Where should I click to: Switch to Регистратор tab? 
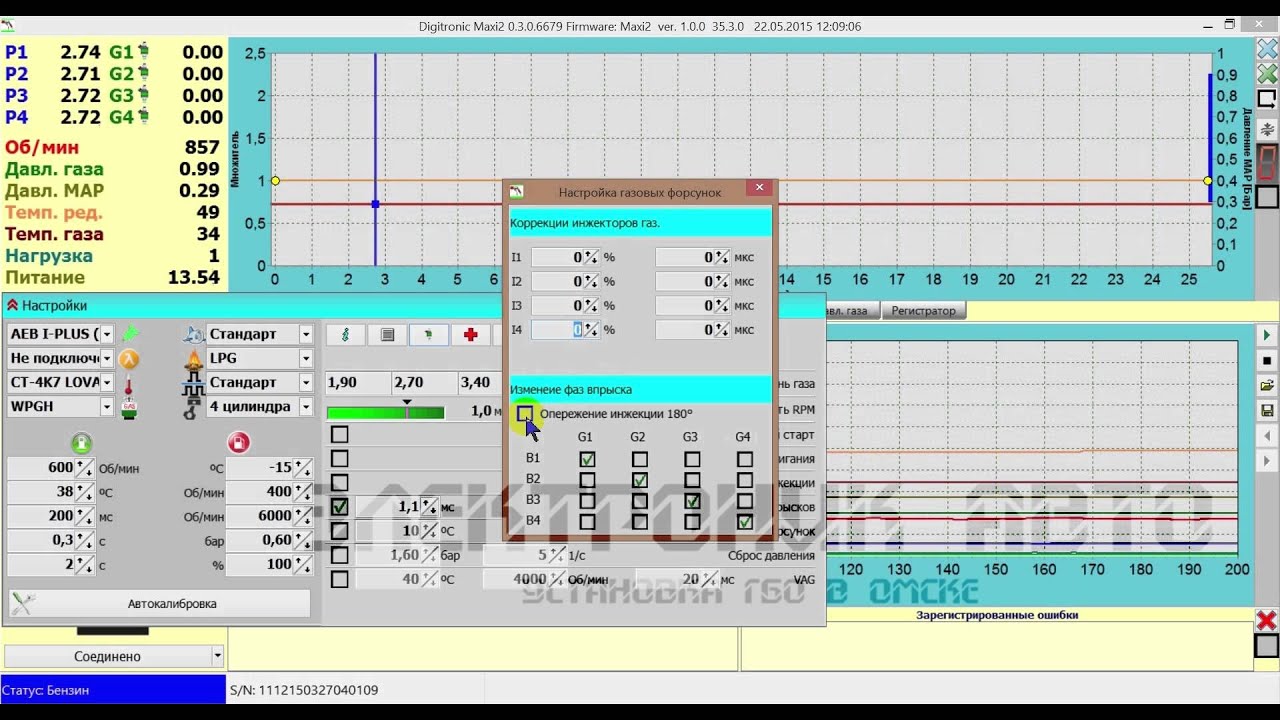tap(924, 311)
